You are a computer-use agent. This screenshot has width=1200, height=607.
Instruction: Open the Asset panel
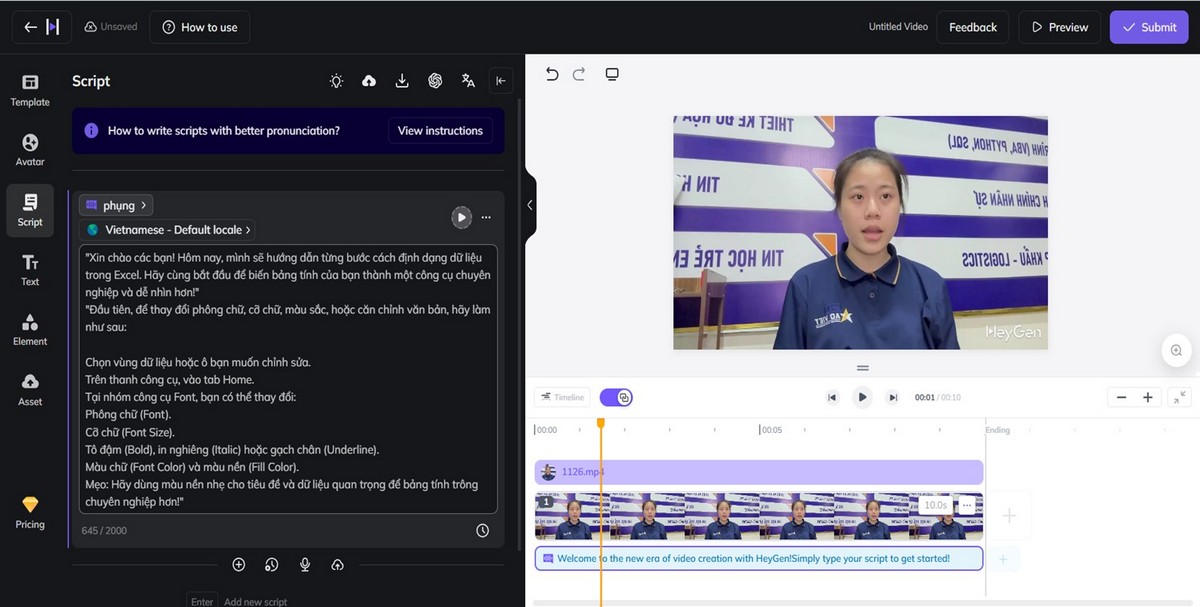pyautogui.click(x=30, y=390)
